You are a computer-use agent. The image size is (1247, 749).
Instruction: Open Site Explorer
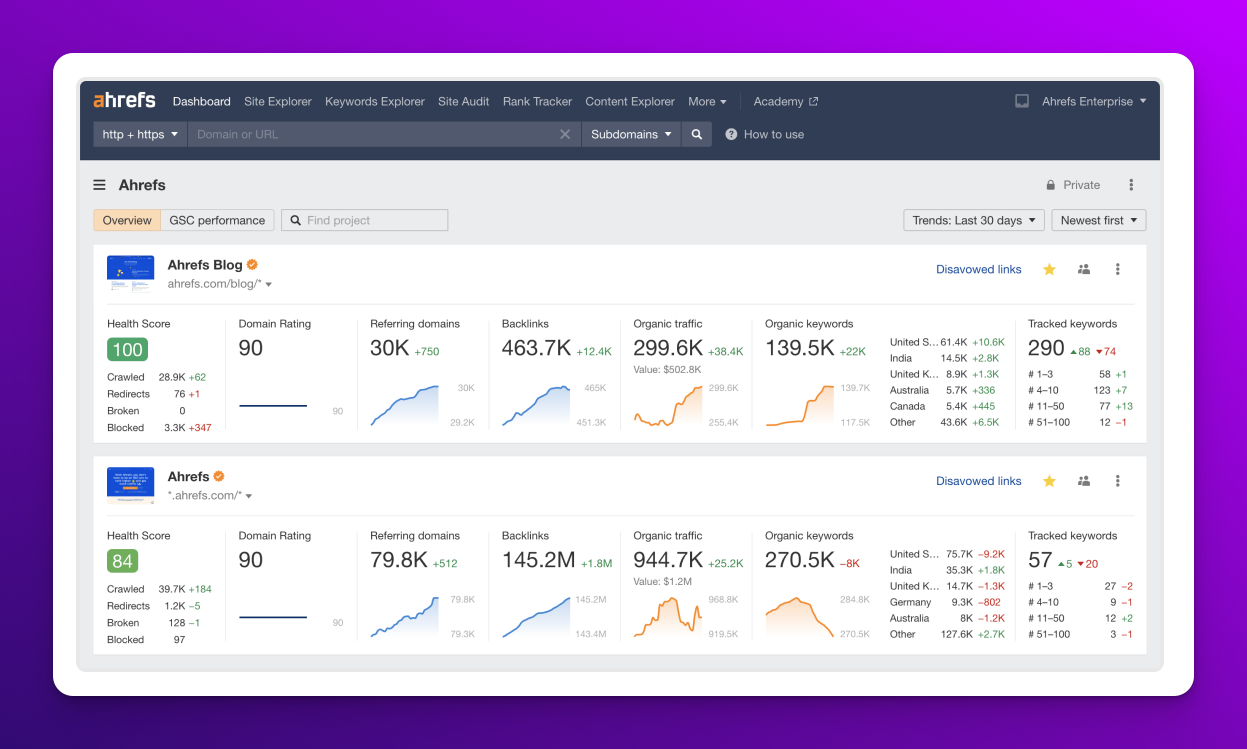278,101
